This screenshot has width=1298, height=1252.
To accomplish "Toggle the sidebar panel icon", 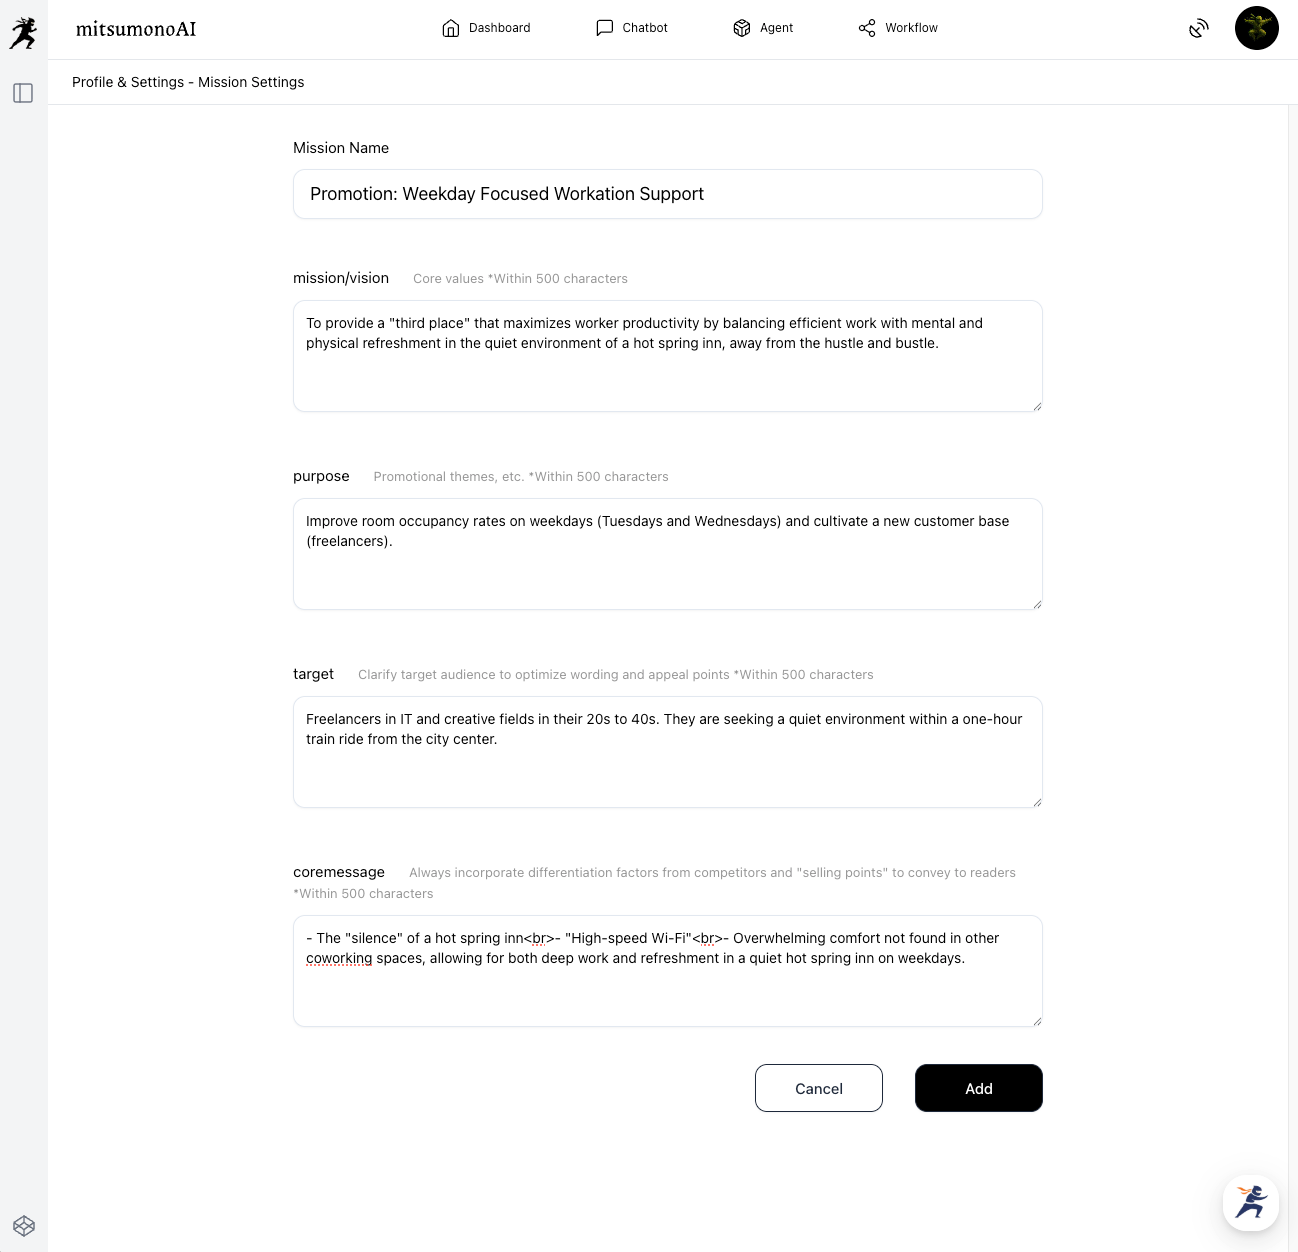I will [23, 93].
